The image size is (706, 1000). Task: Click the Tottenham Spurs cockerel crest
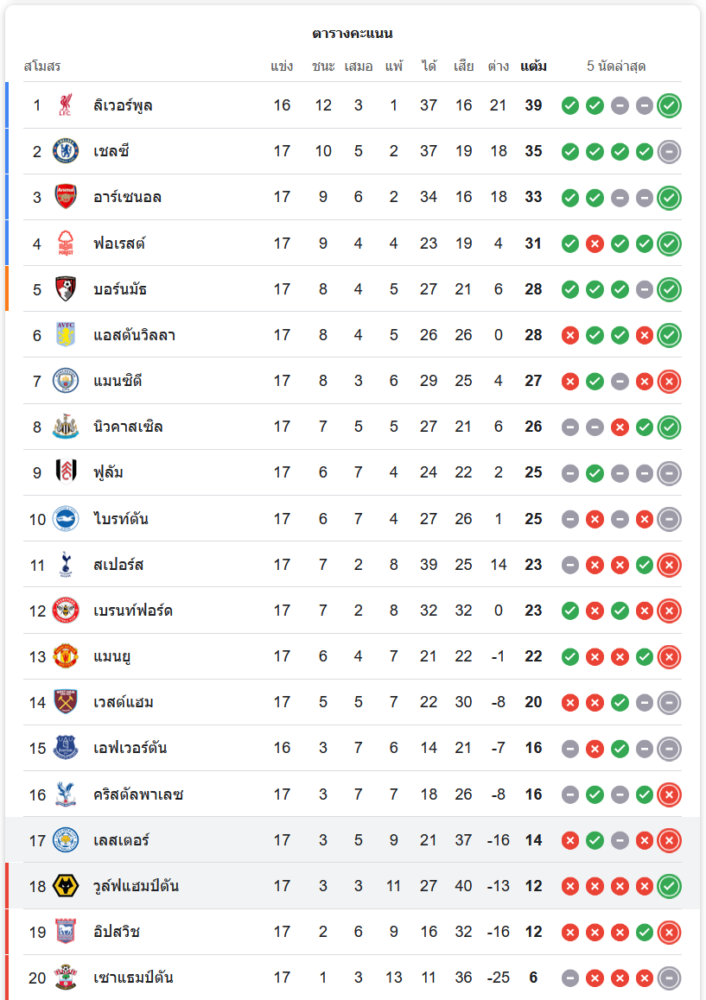coord(65,564)
